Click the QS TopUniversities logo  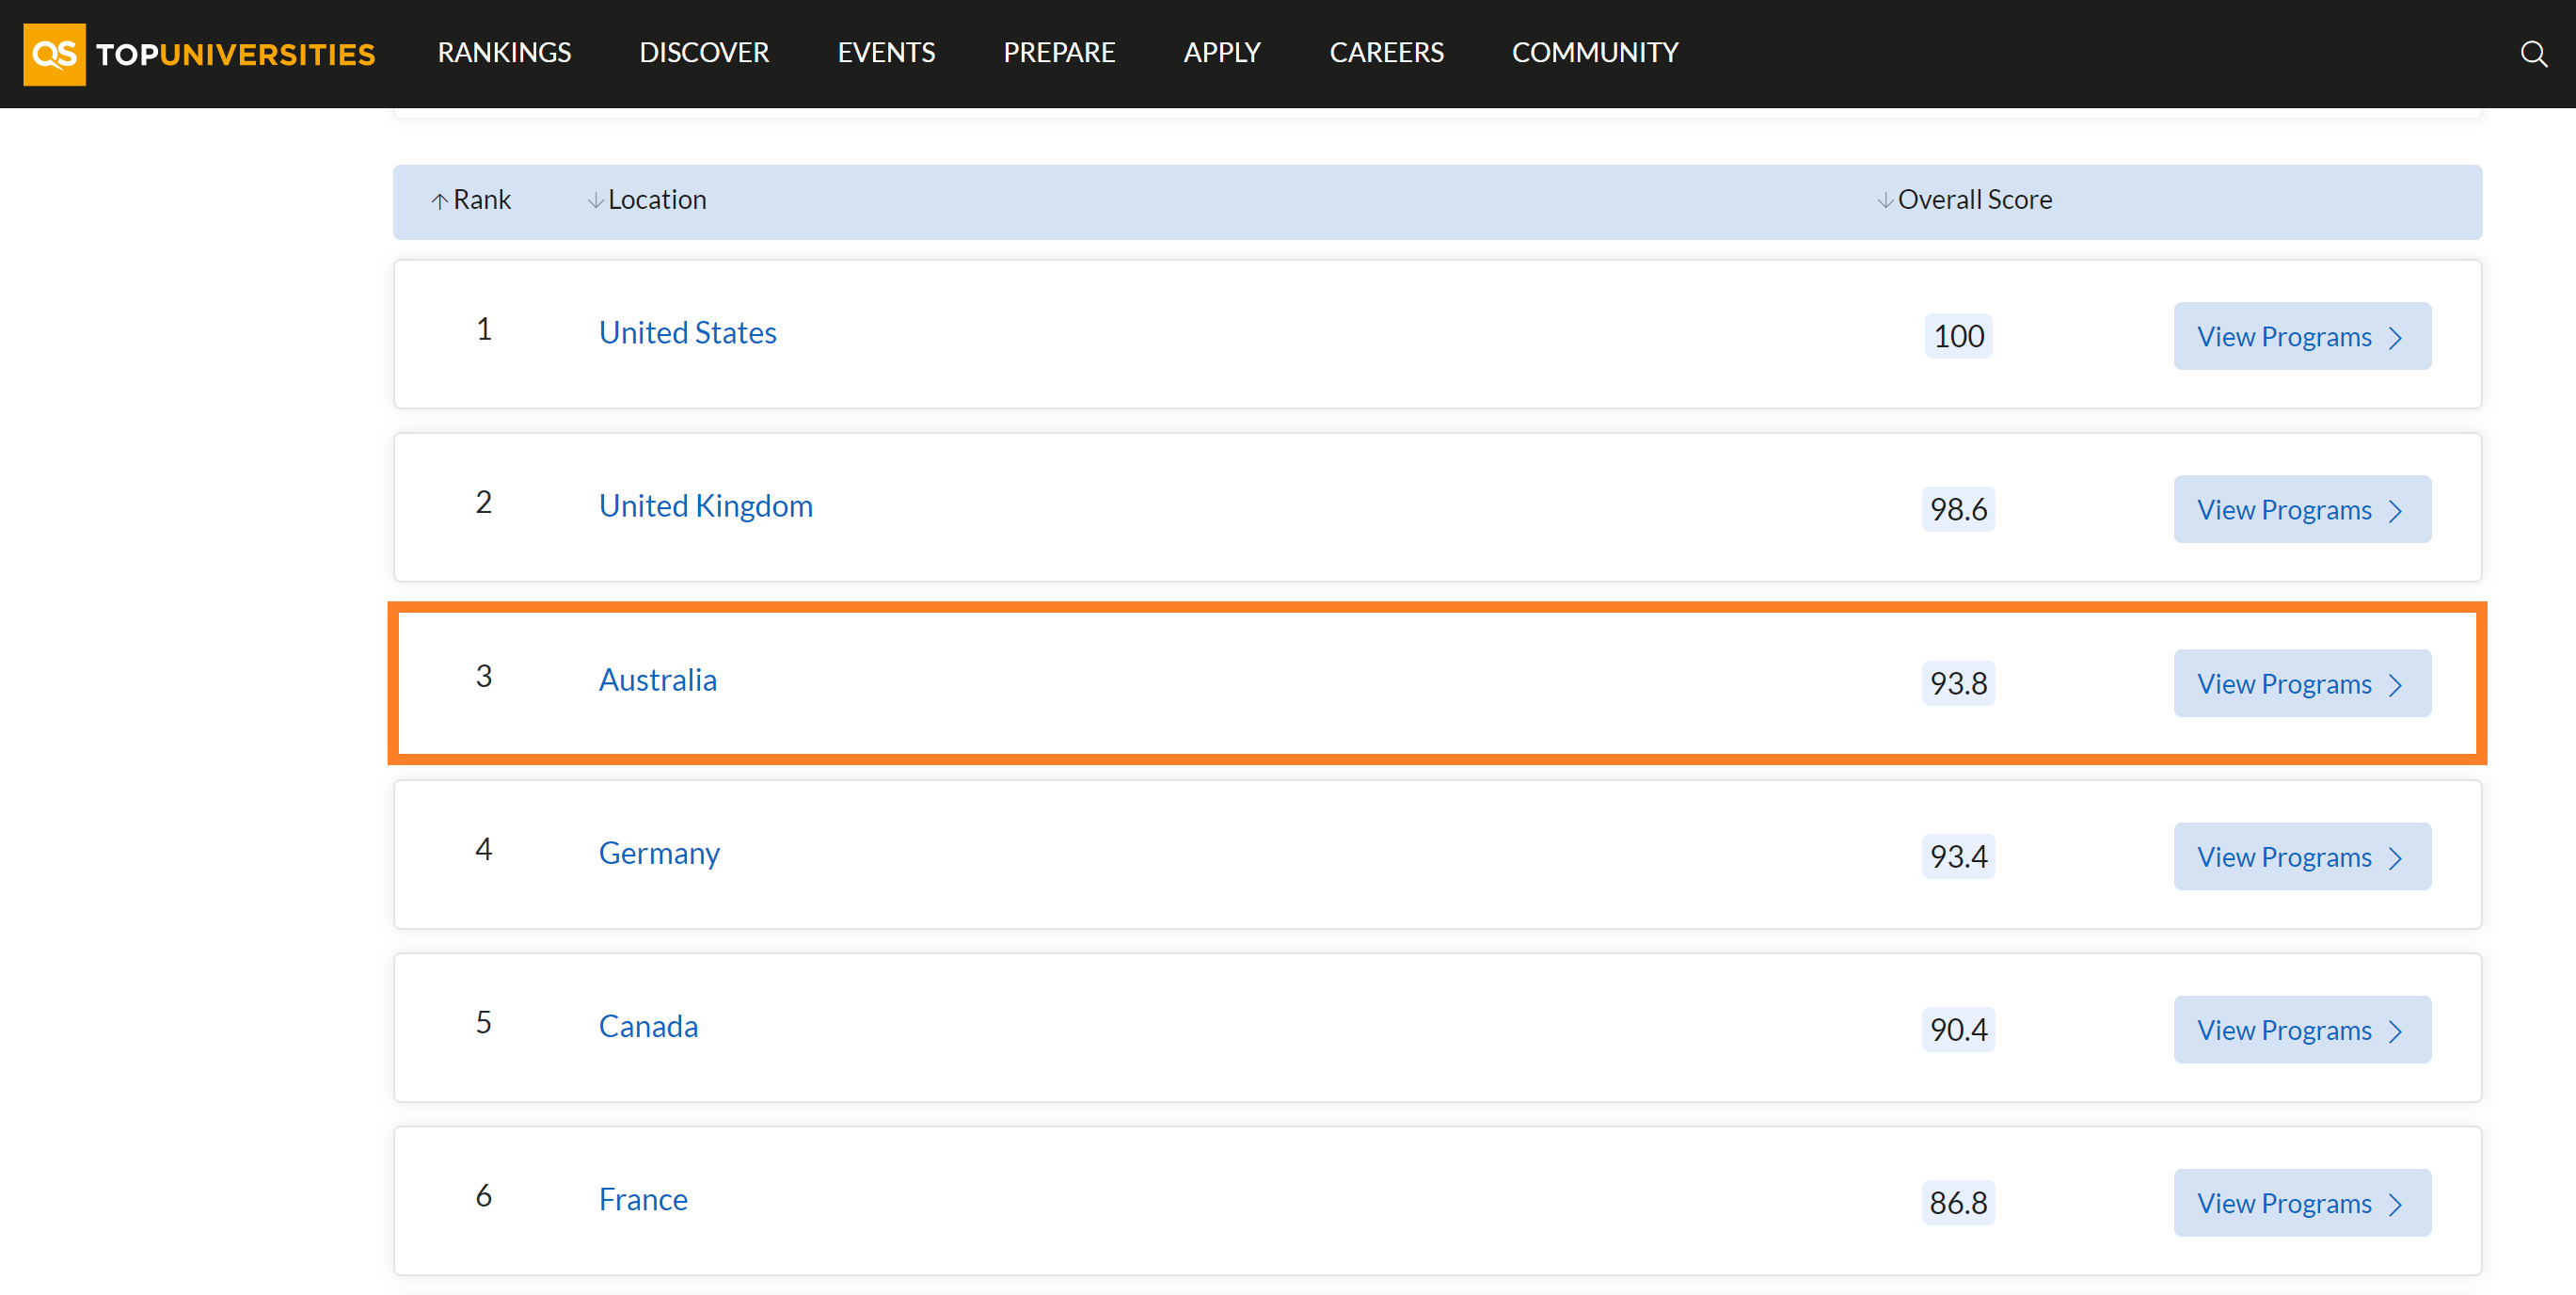click(x=199, y=54)
